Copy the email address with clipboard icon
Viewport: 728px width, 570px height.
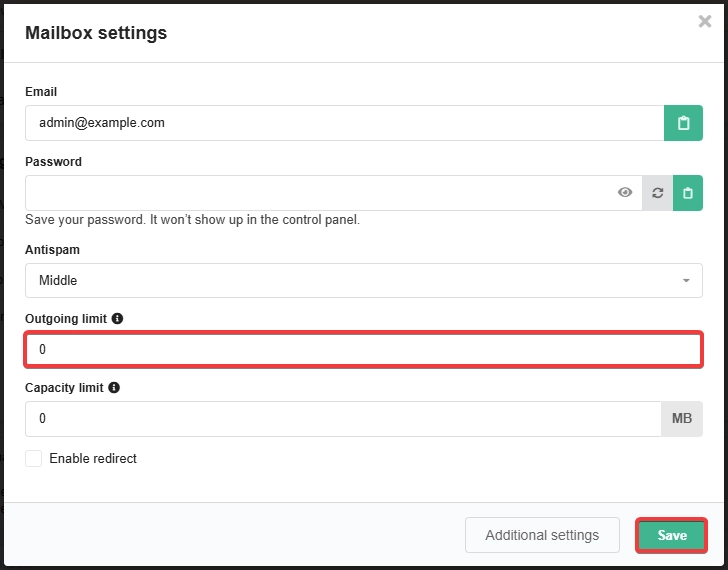click(x=683, y=123)
